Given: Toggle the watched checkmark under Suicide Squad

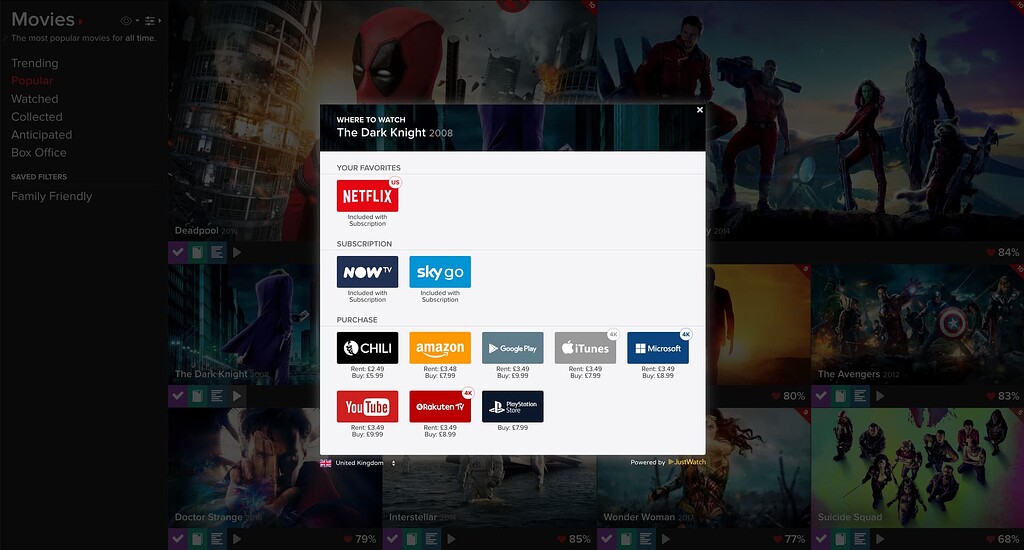Looking at the screenshot, I should [x=821, y=539].
